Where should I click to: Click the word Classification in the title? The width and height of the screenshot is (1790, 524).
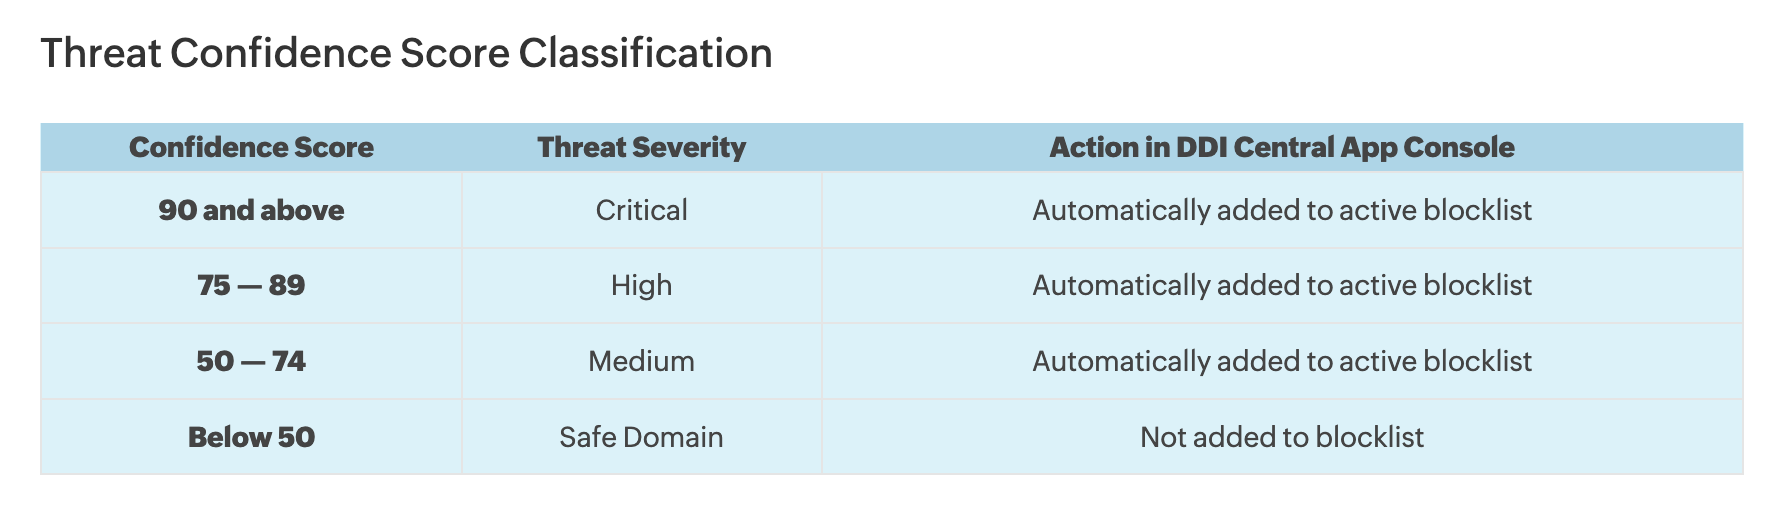pos(645,53)
